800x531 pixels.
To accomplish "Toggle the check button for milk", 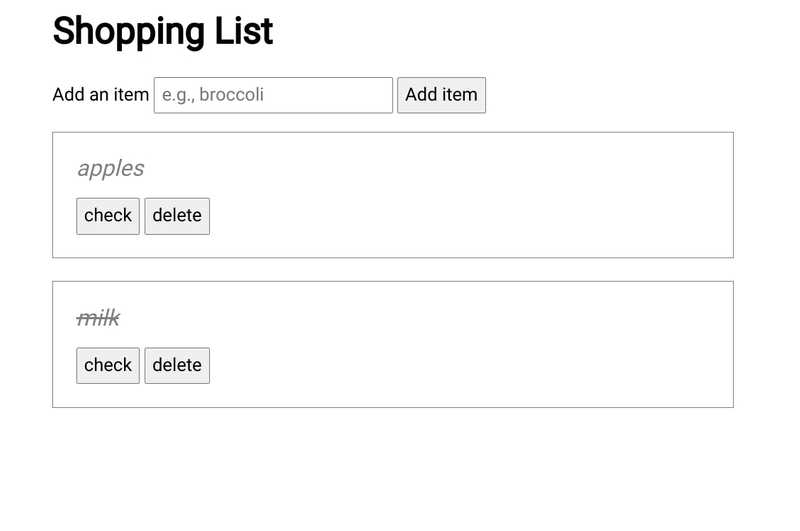I will pyautogui.click(x=108, y=365).
